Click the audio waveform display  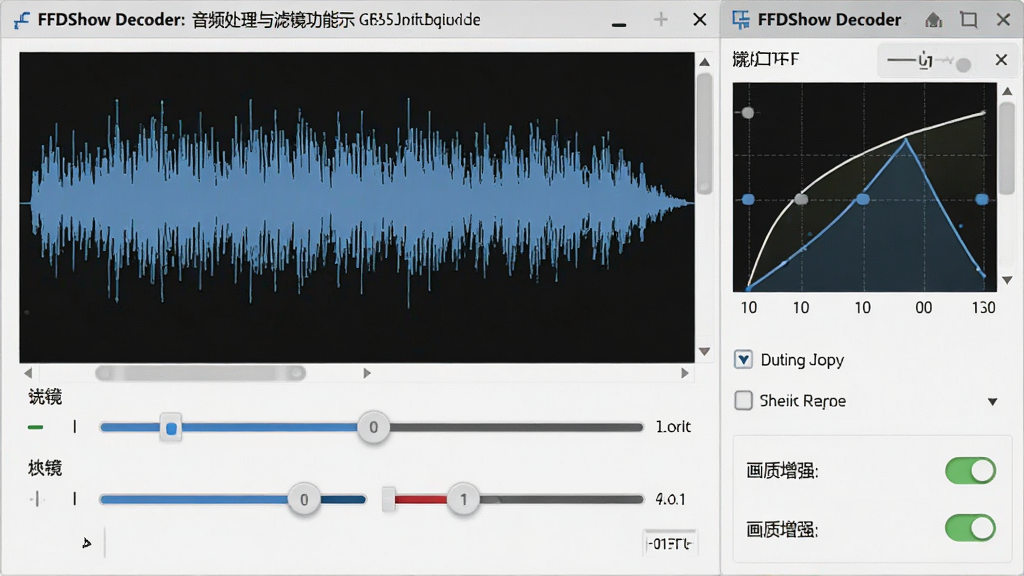pyautogui.click(x=357, y=208)
